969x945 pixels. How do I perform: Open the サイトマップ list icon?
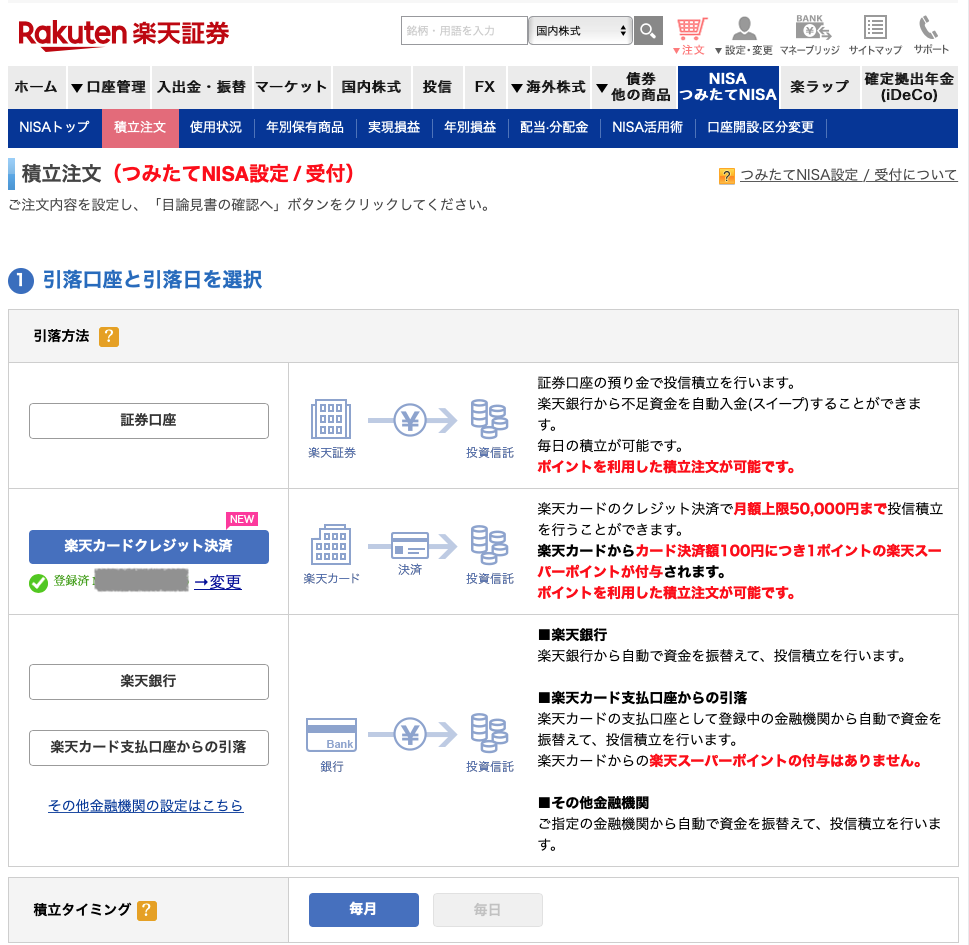(875, 36)
